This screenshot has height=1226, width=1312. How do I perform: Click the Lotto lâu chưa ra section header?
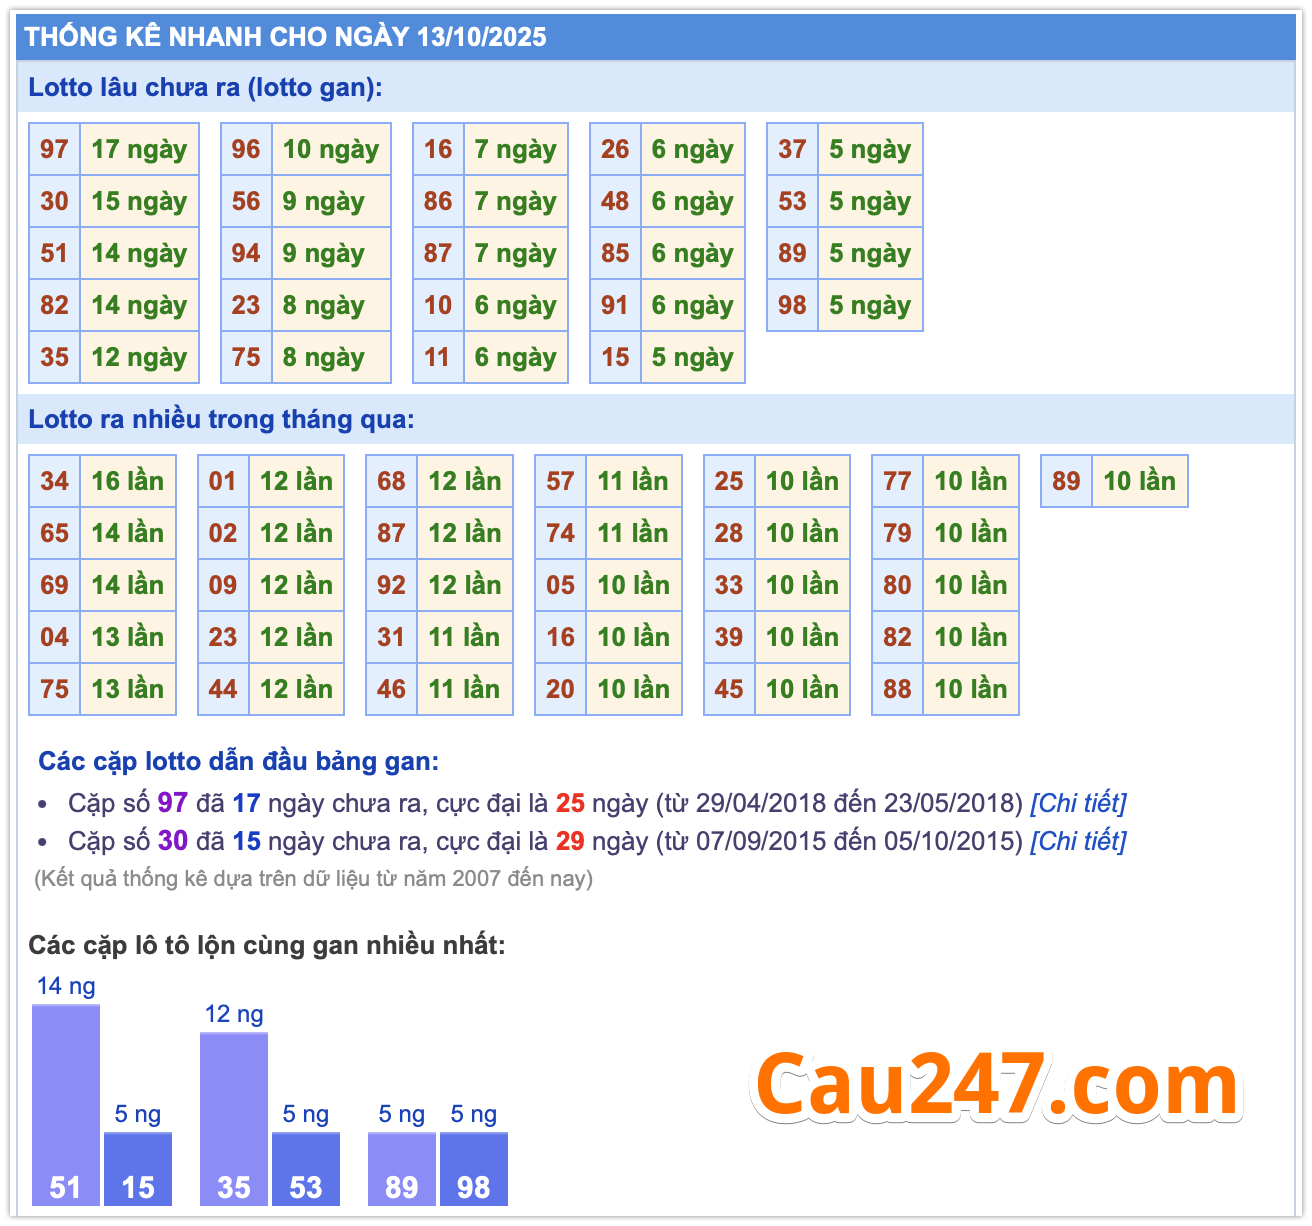205,88
